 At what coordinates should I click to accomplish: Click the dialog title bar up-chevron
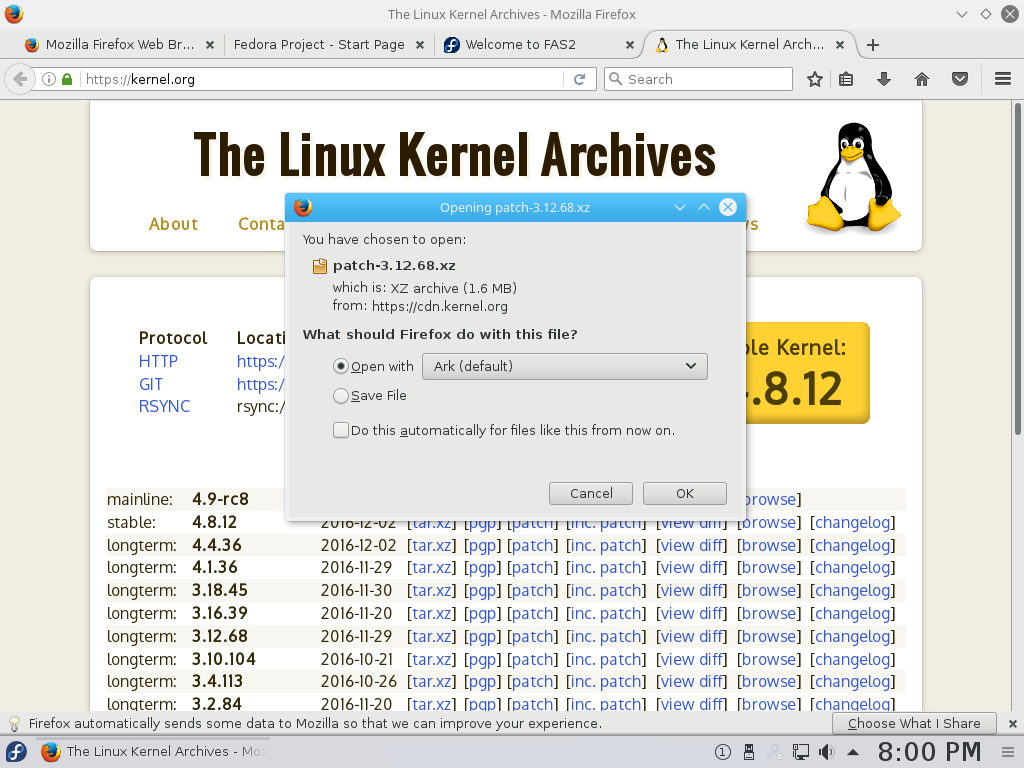(703, 208)
